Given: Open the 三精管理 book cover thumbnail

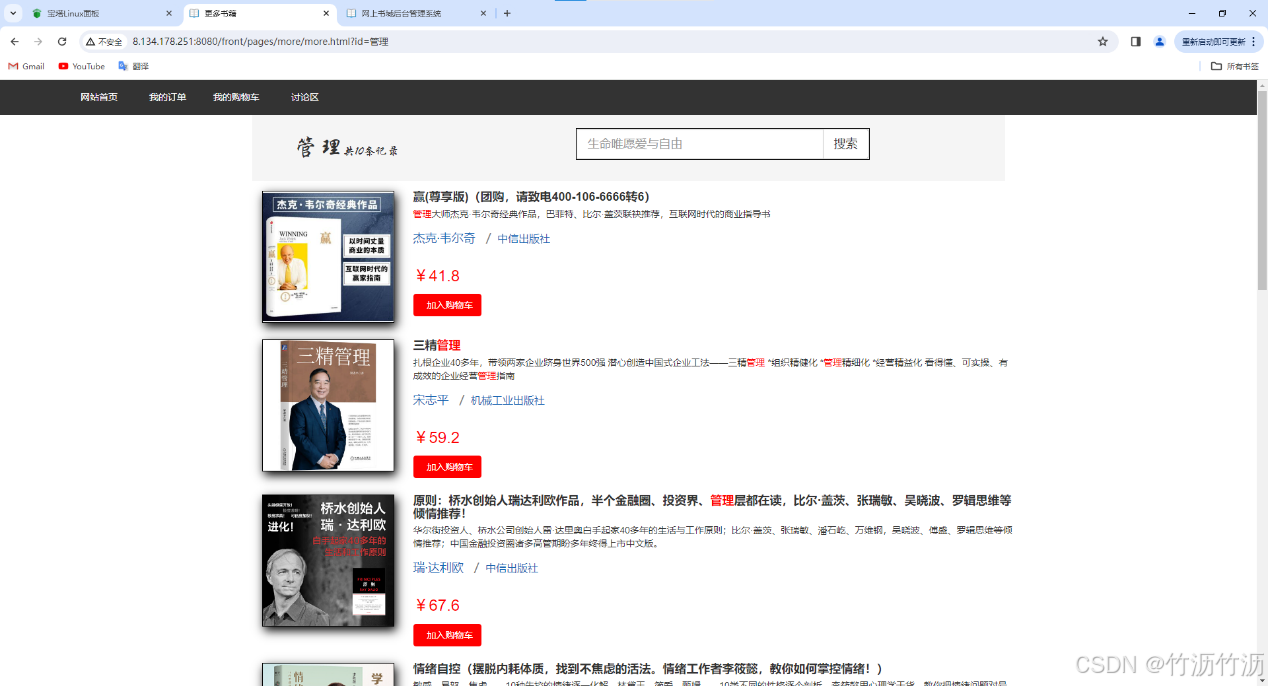Looking at the screenshot, I should point(328,405).
